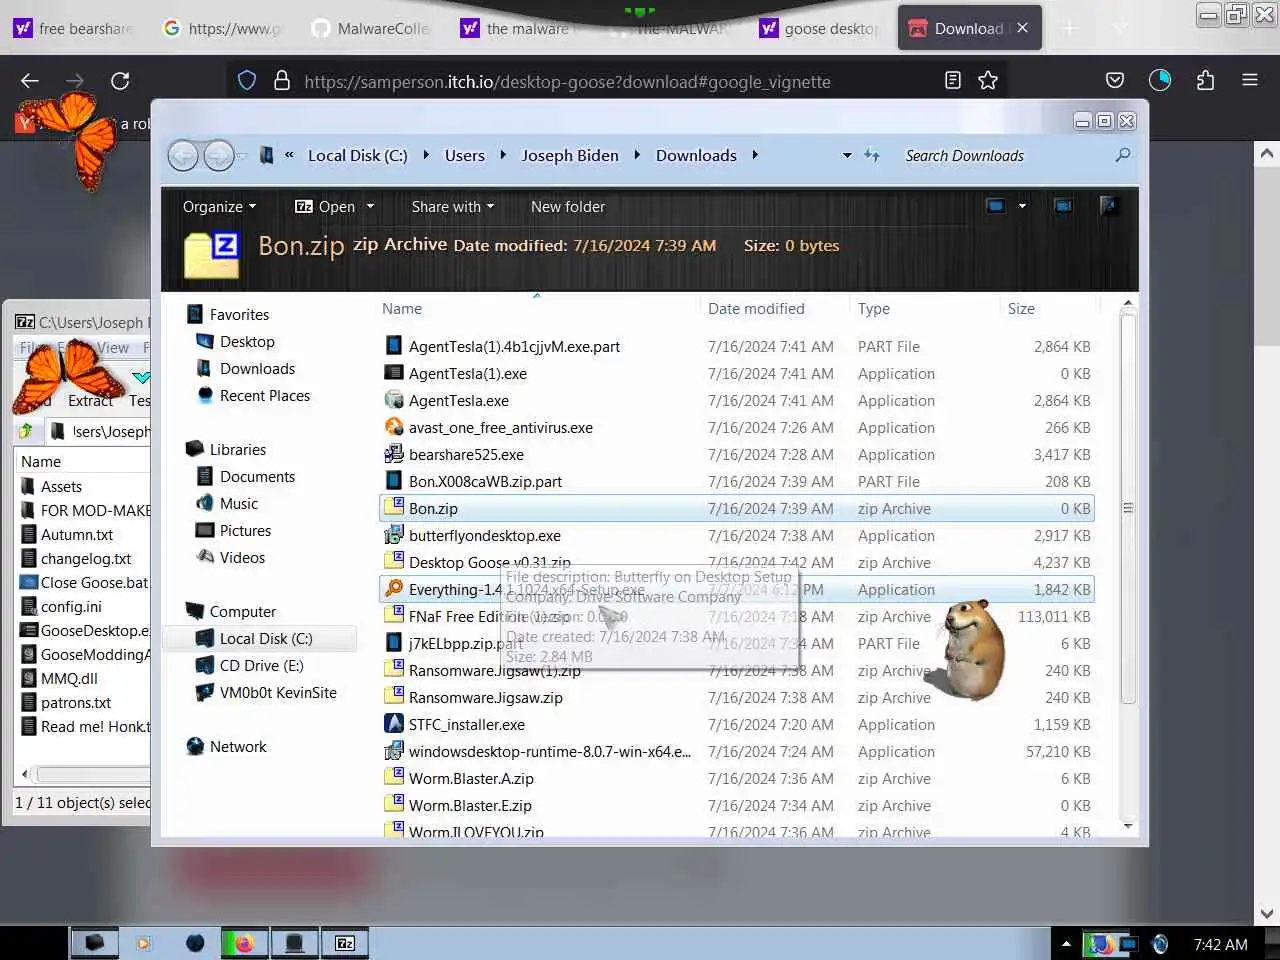
Task: Open the Organize dropdown menu
Action: click(x=220, y=206)
